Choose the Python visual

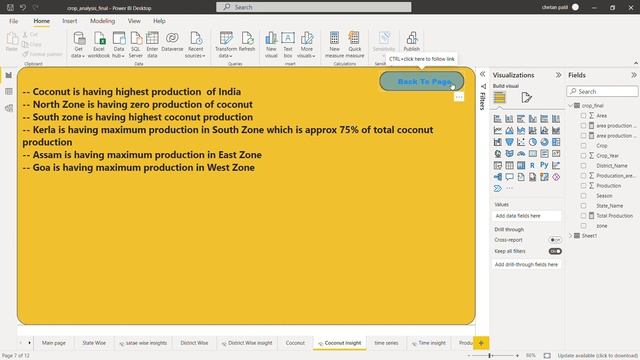pyautogui.click(x=544, y=165)
